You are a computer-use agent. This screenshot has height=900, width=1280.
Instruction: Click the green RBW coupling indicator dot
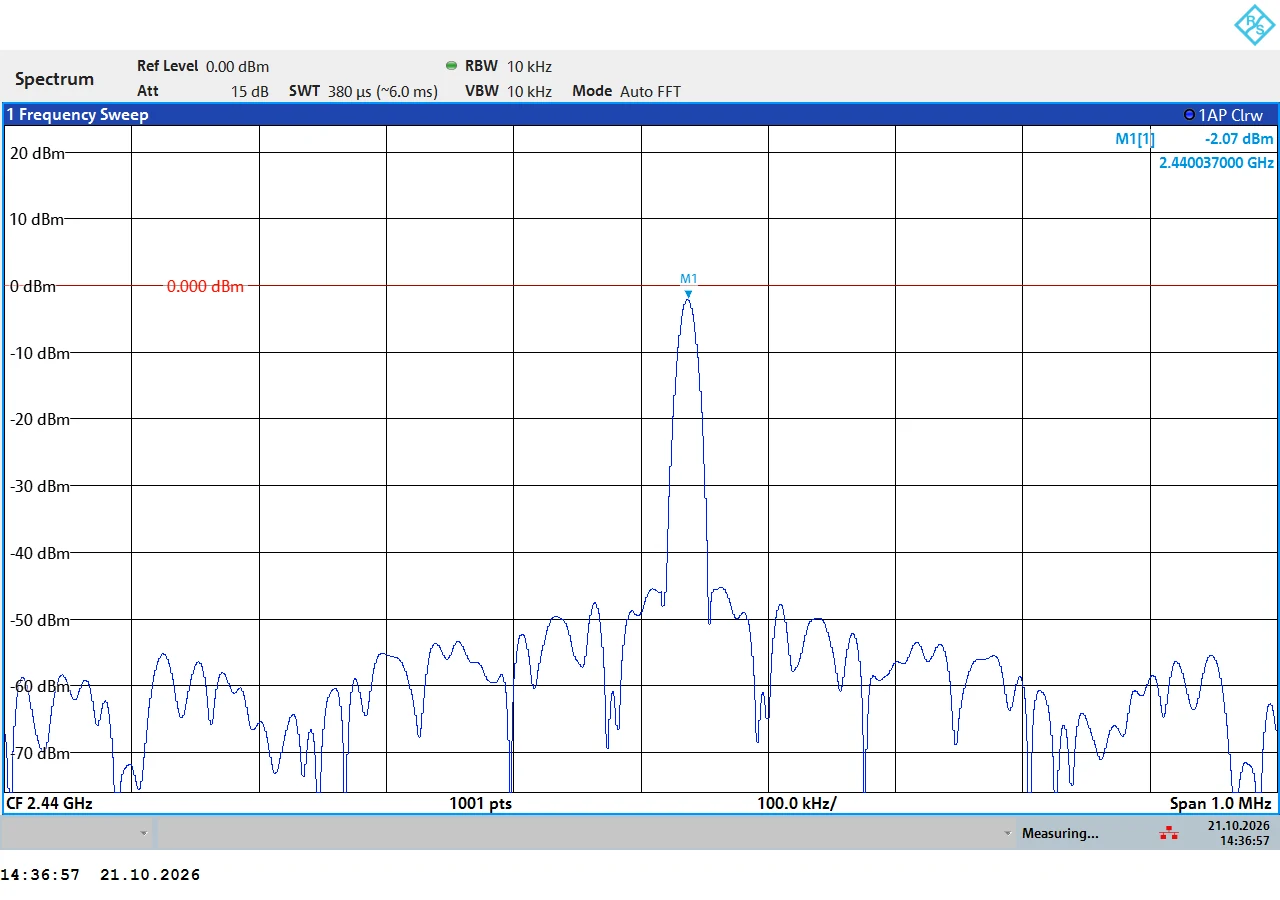coord(451,66)
